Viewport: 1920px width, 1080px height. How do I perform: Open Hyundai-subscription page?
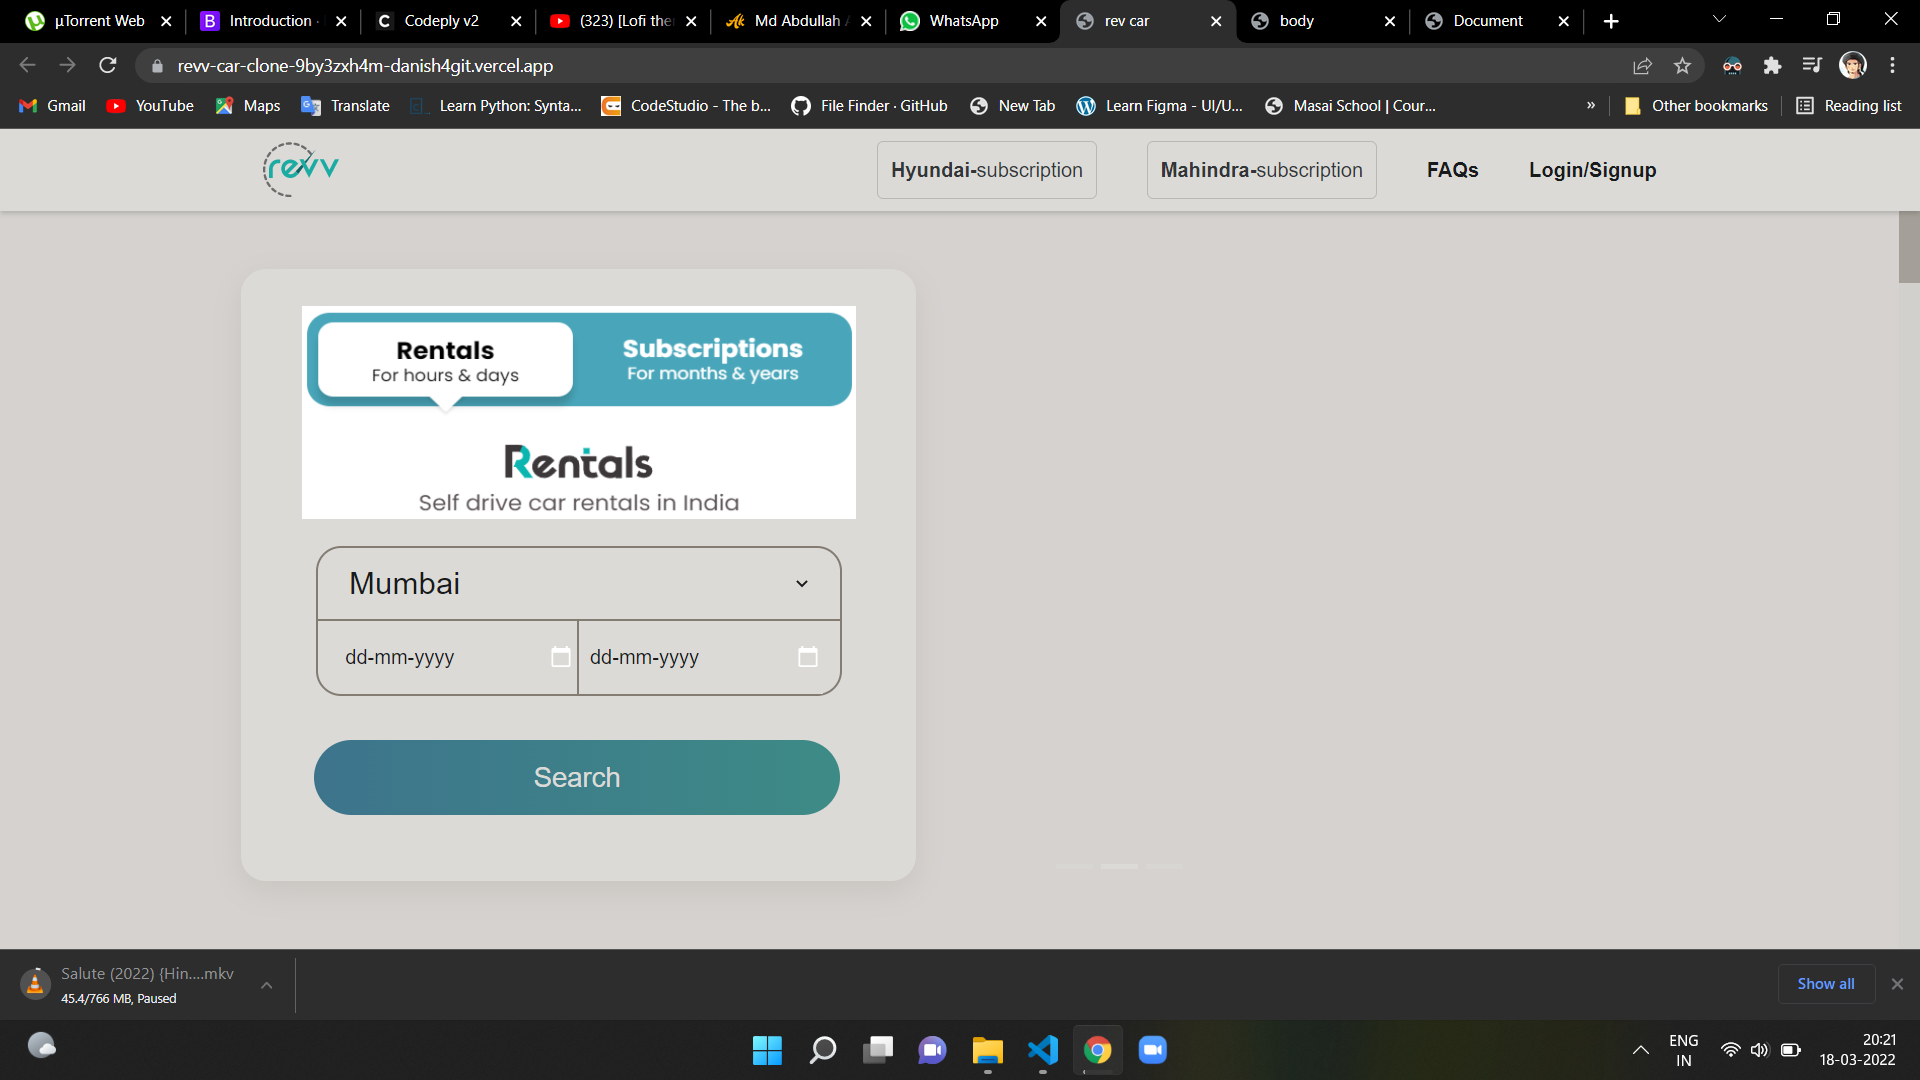pos(986,170)
